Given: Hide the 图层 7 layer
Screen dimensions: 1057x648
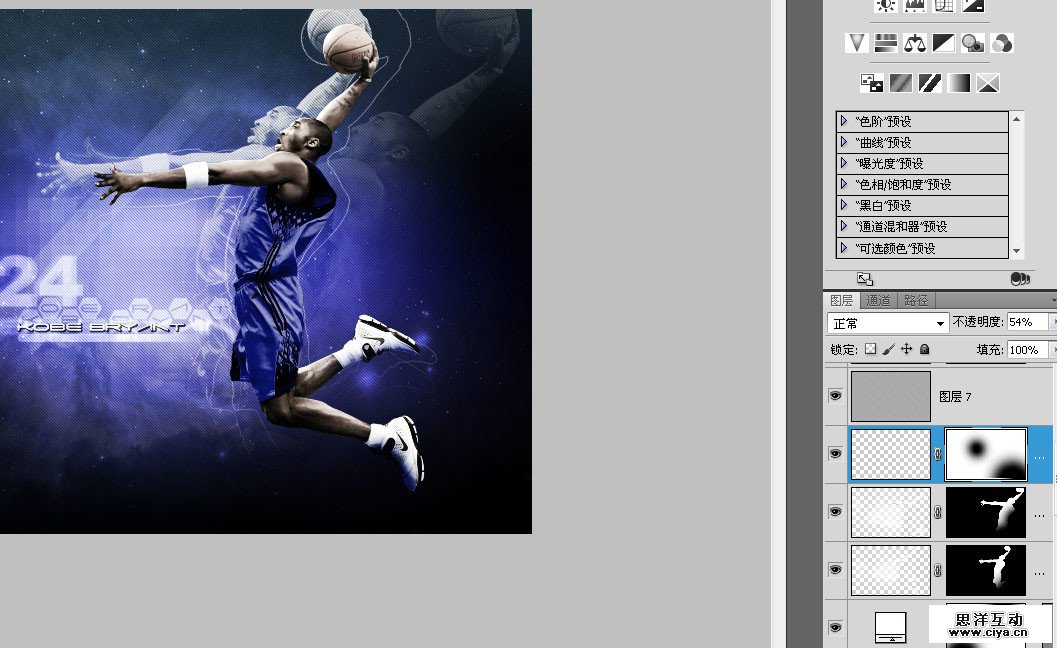Looking at the screenshot, I should pos(836,396).
